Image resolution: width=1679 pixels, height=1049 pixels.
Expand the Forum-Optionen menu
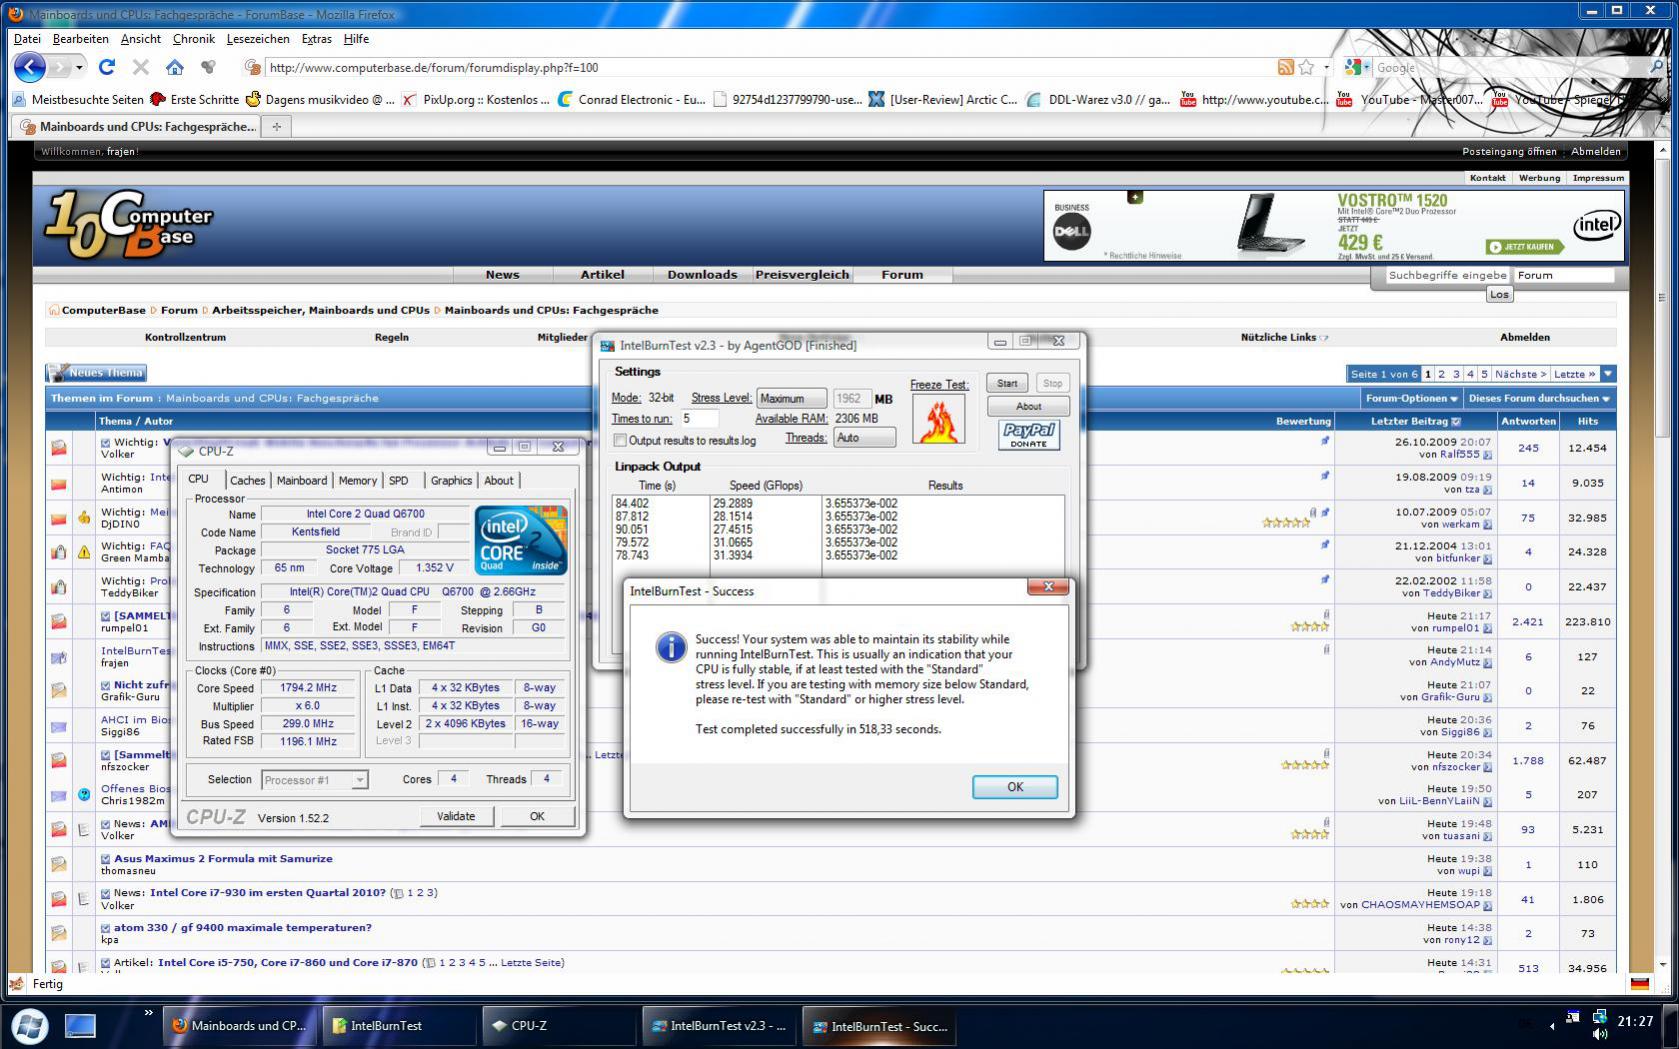click(x=1411, y=398)
